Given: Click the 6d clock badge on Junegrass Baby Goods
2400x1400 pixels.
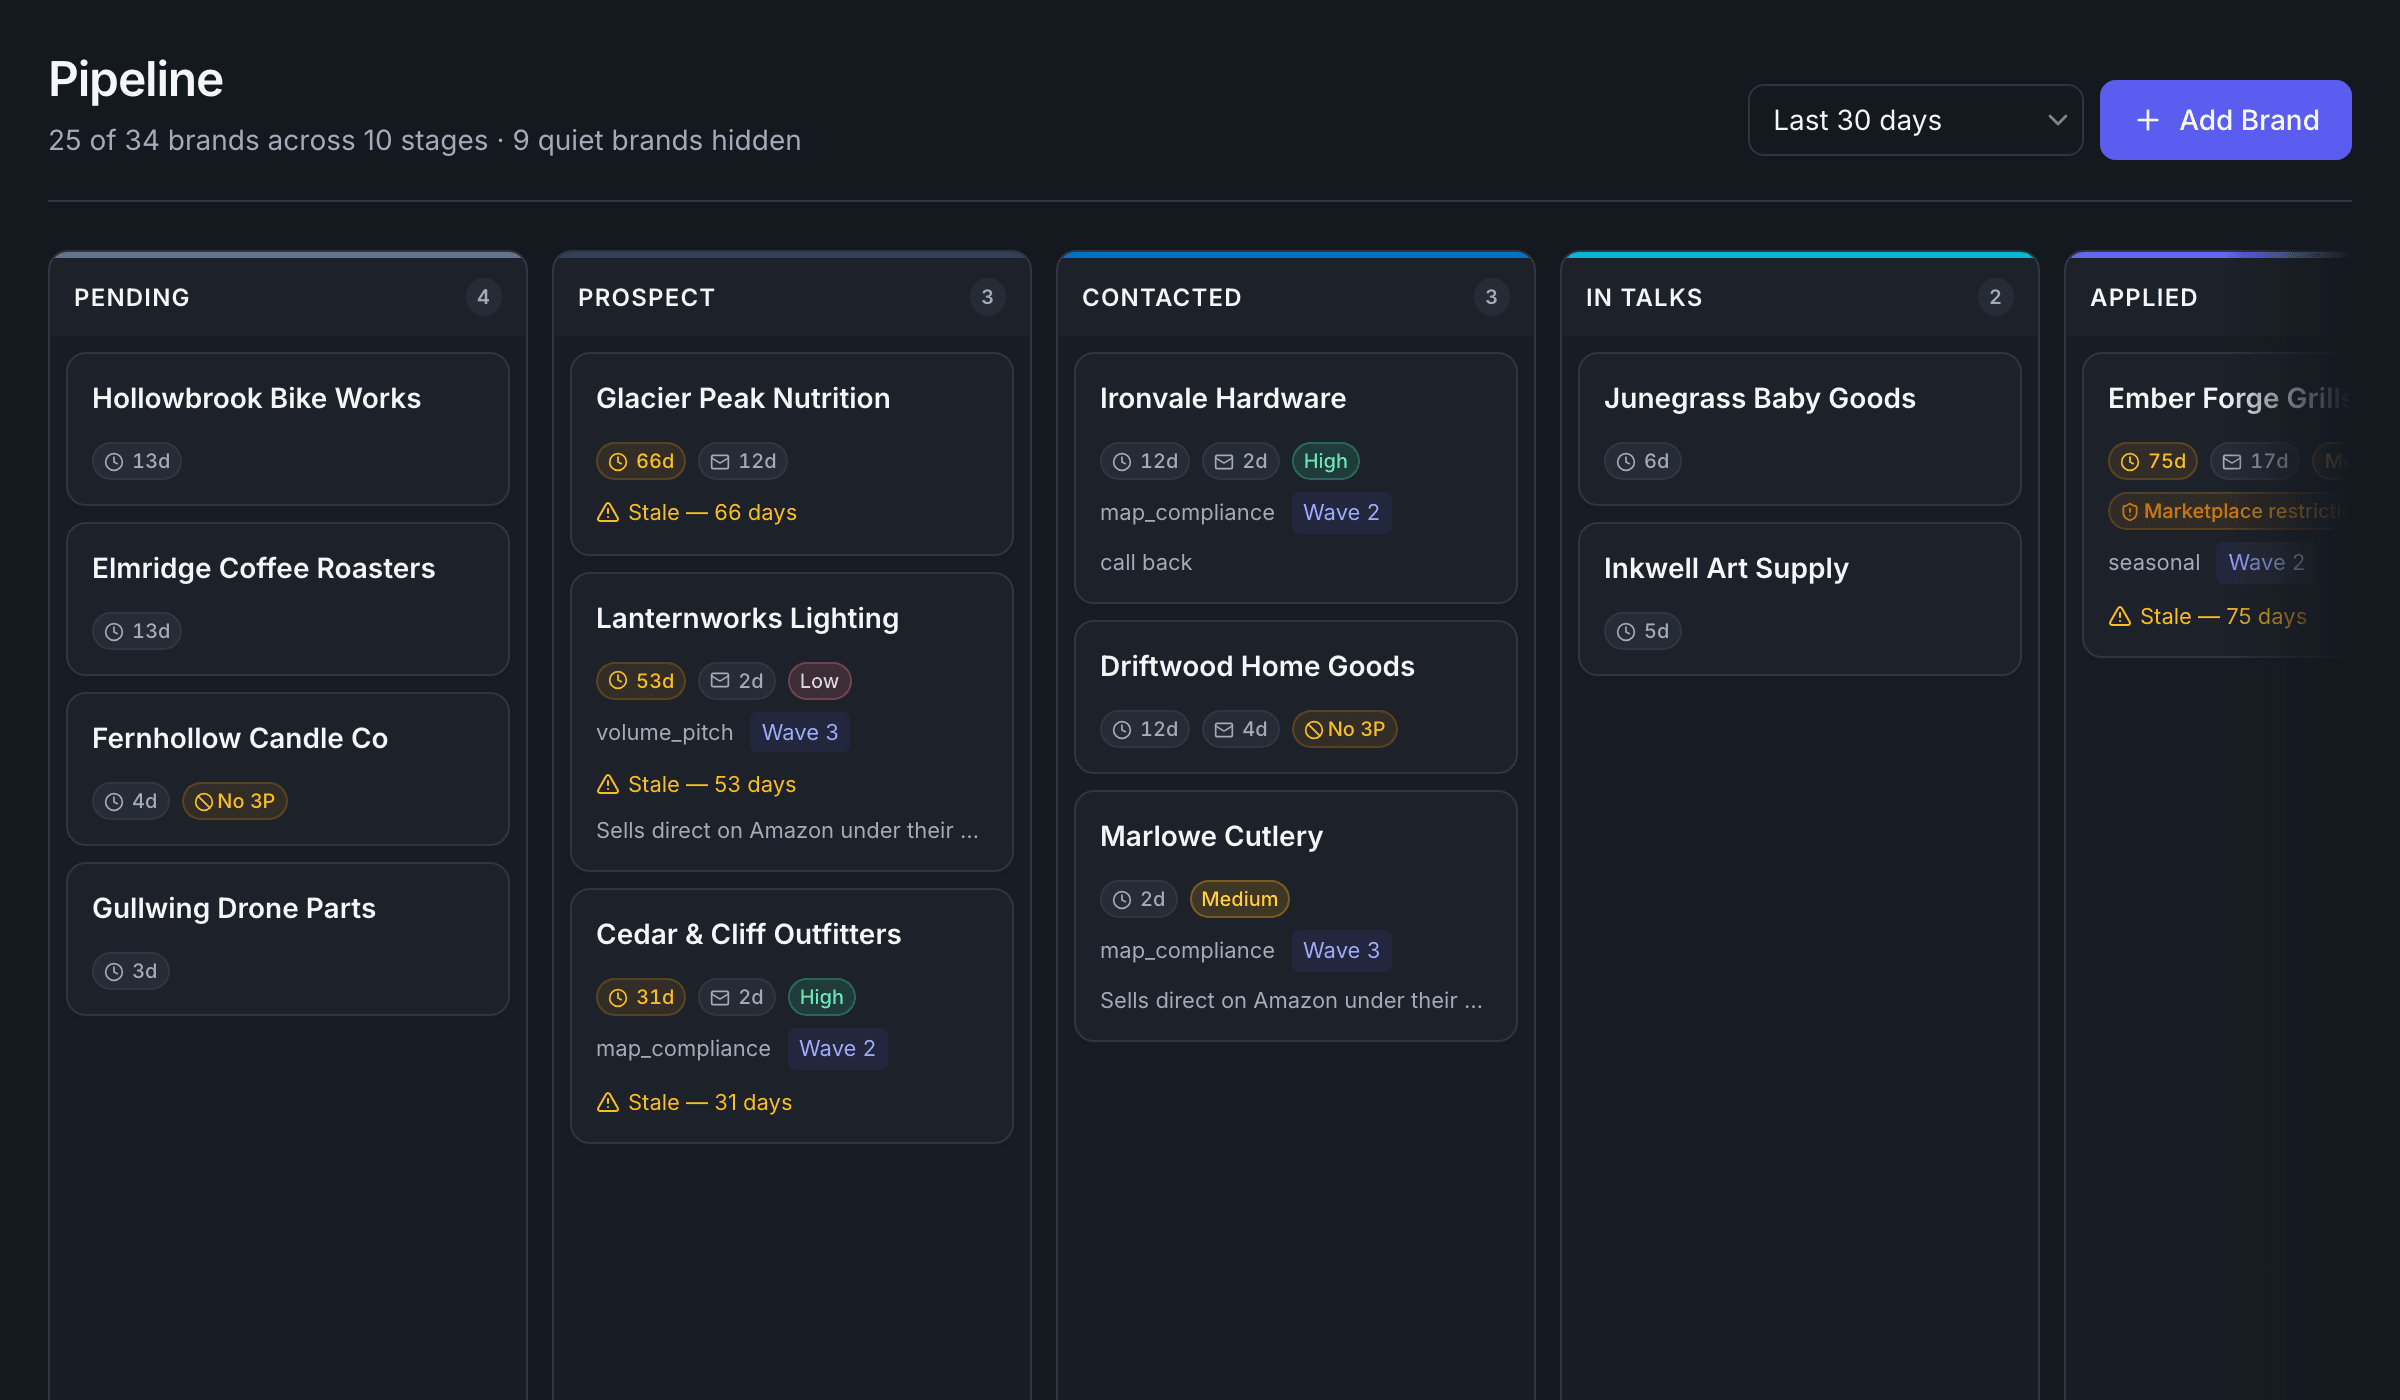Looking at the screenshot, I should tap(1643, 461).
